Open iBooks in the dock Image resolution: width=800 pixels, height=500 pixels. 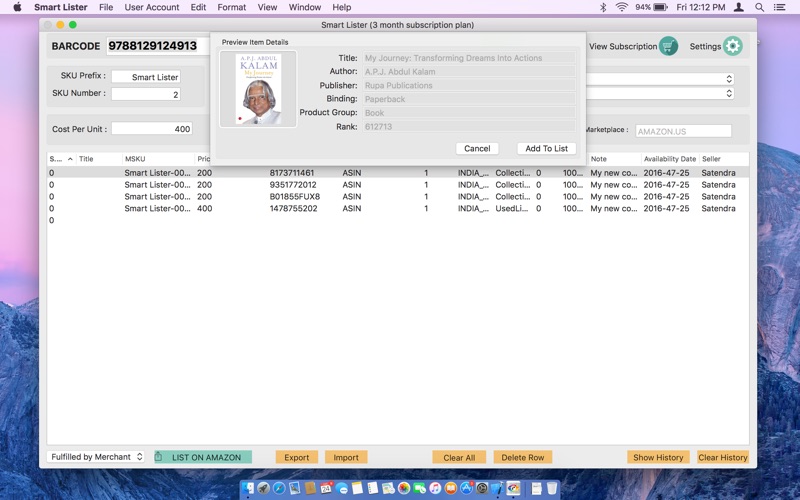451,488
